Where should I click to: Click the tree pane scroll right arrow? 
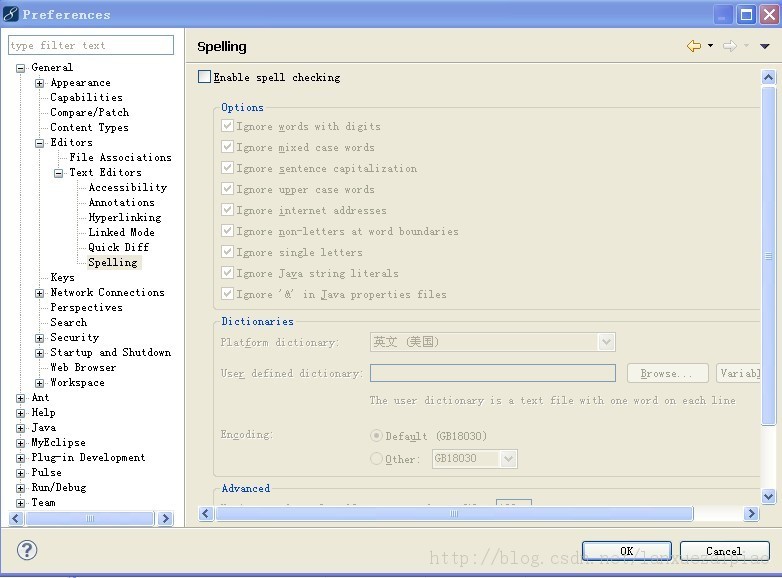165,519
